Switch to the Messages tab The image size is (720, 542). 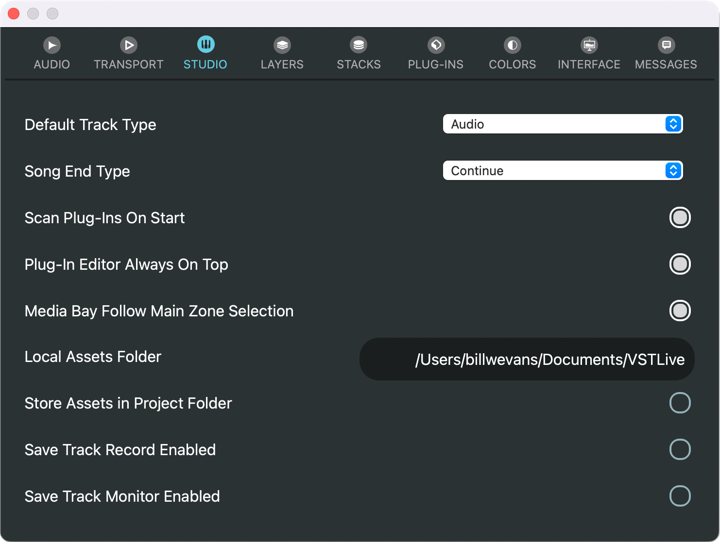(666, 54)
